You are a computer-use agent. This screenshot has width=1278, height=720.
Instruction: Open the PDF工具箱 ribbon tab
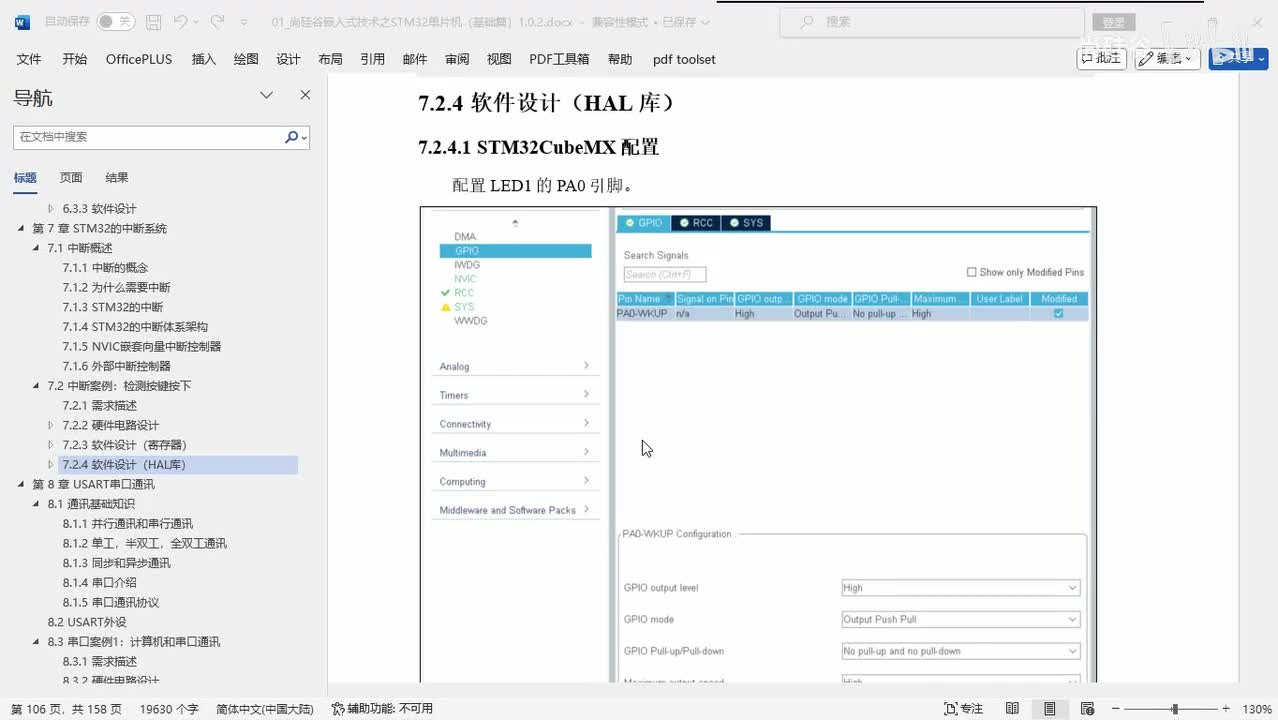pyautogui.click(x=559, y=59)
